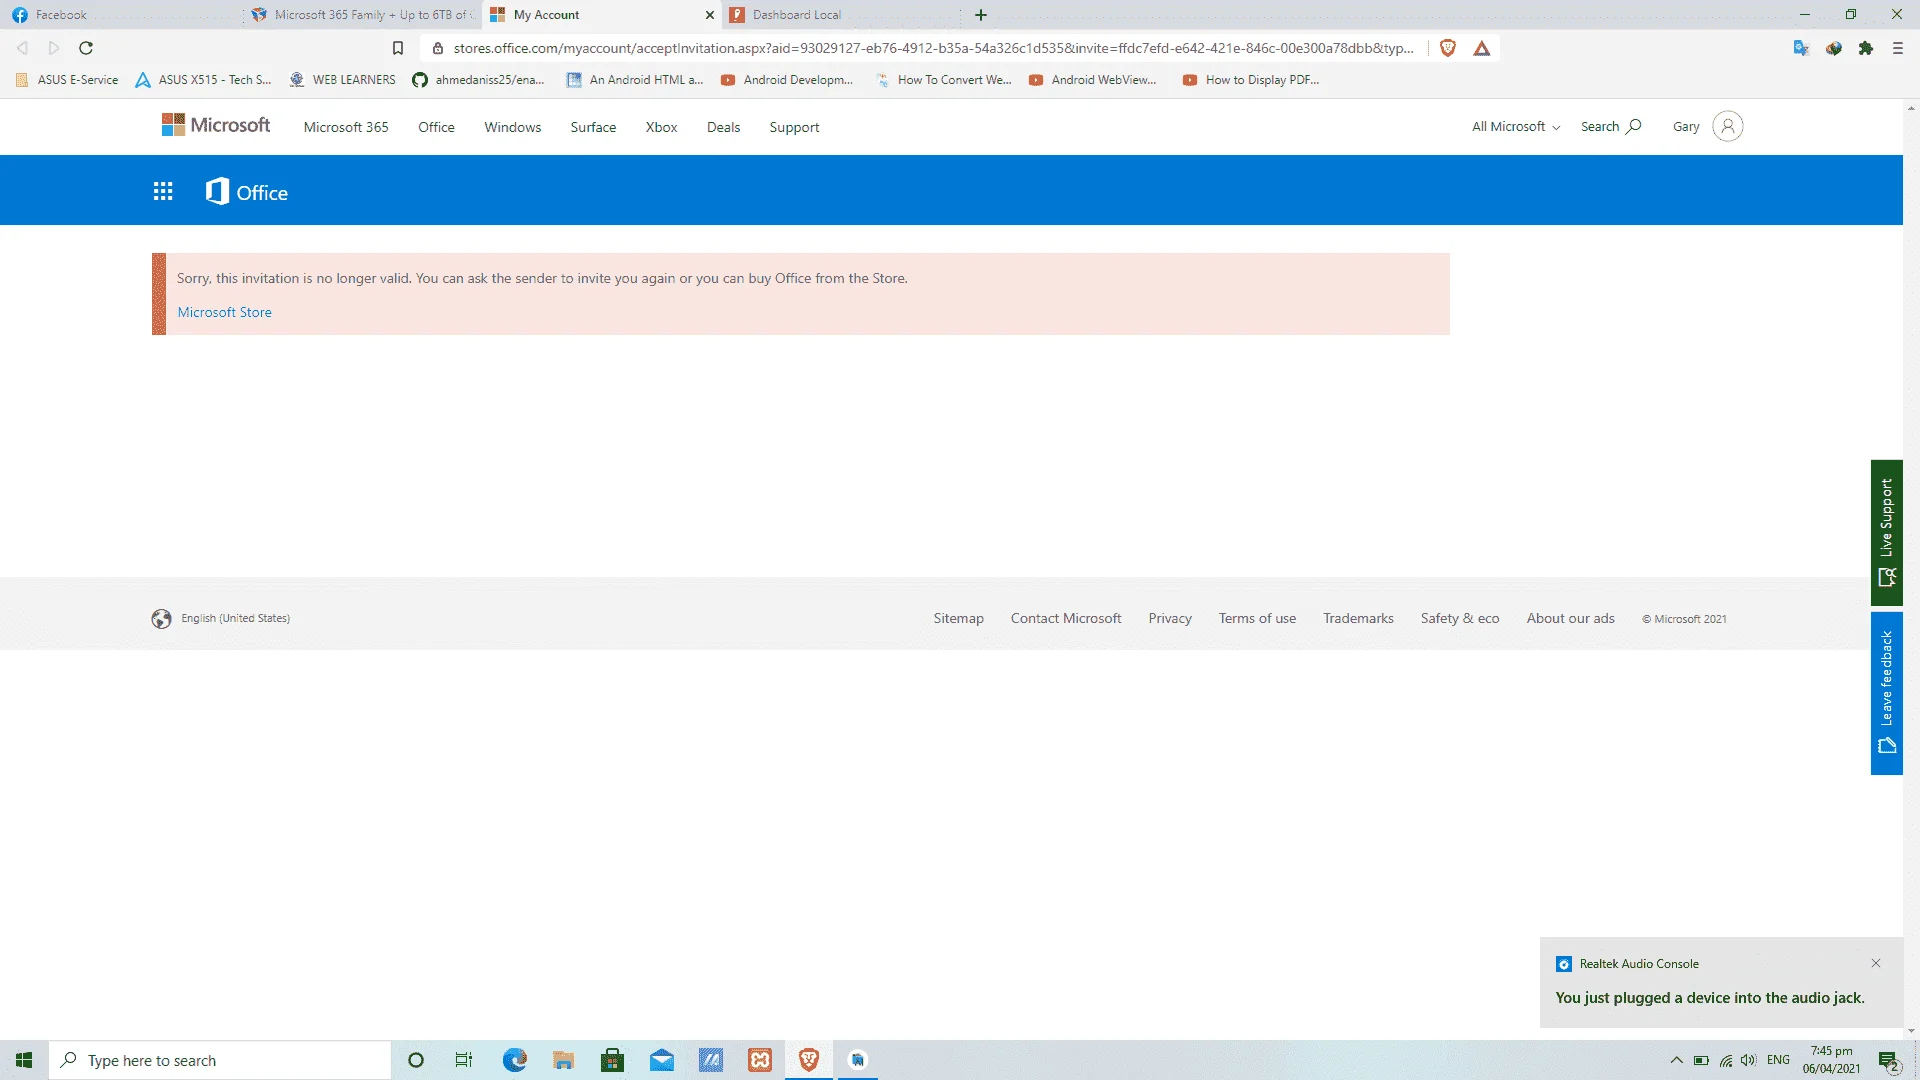Image resolution: width=1920 pixels, height=1080 pixels.
Task: Open the Action Center notifications icon
Action: click(1888, 1061)
